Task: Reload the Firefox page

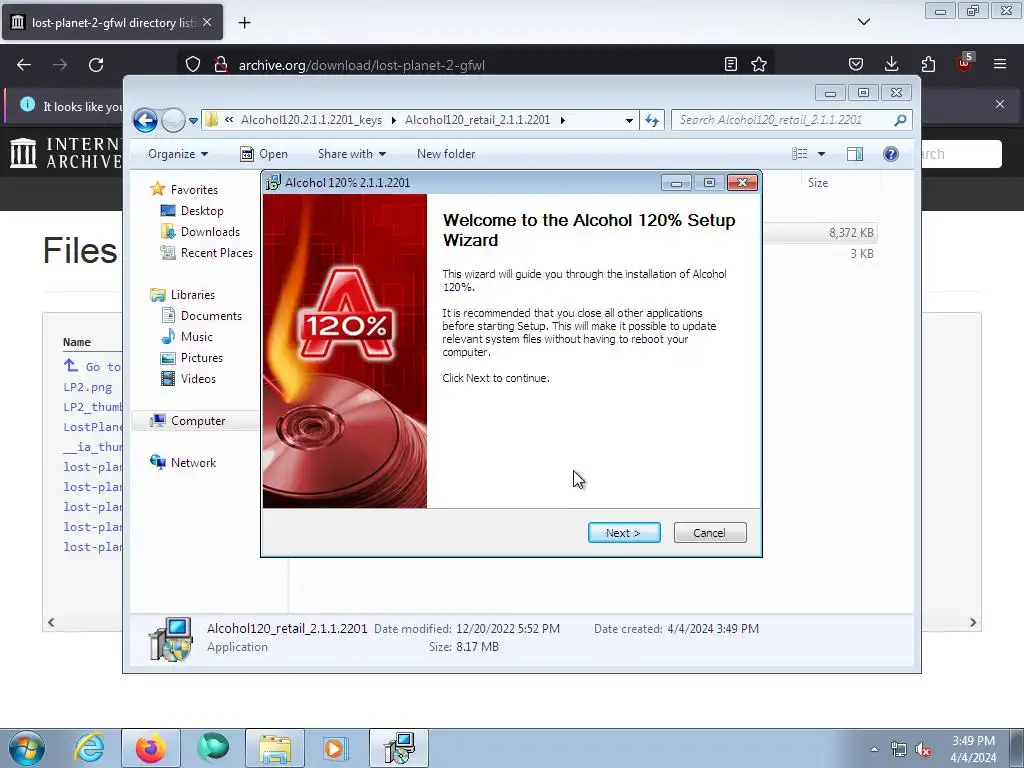Action: 96,65
